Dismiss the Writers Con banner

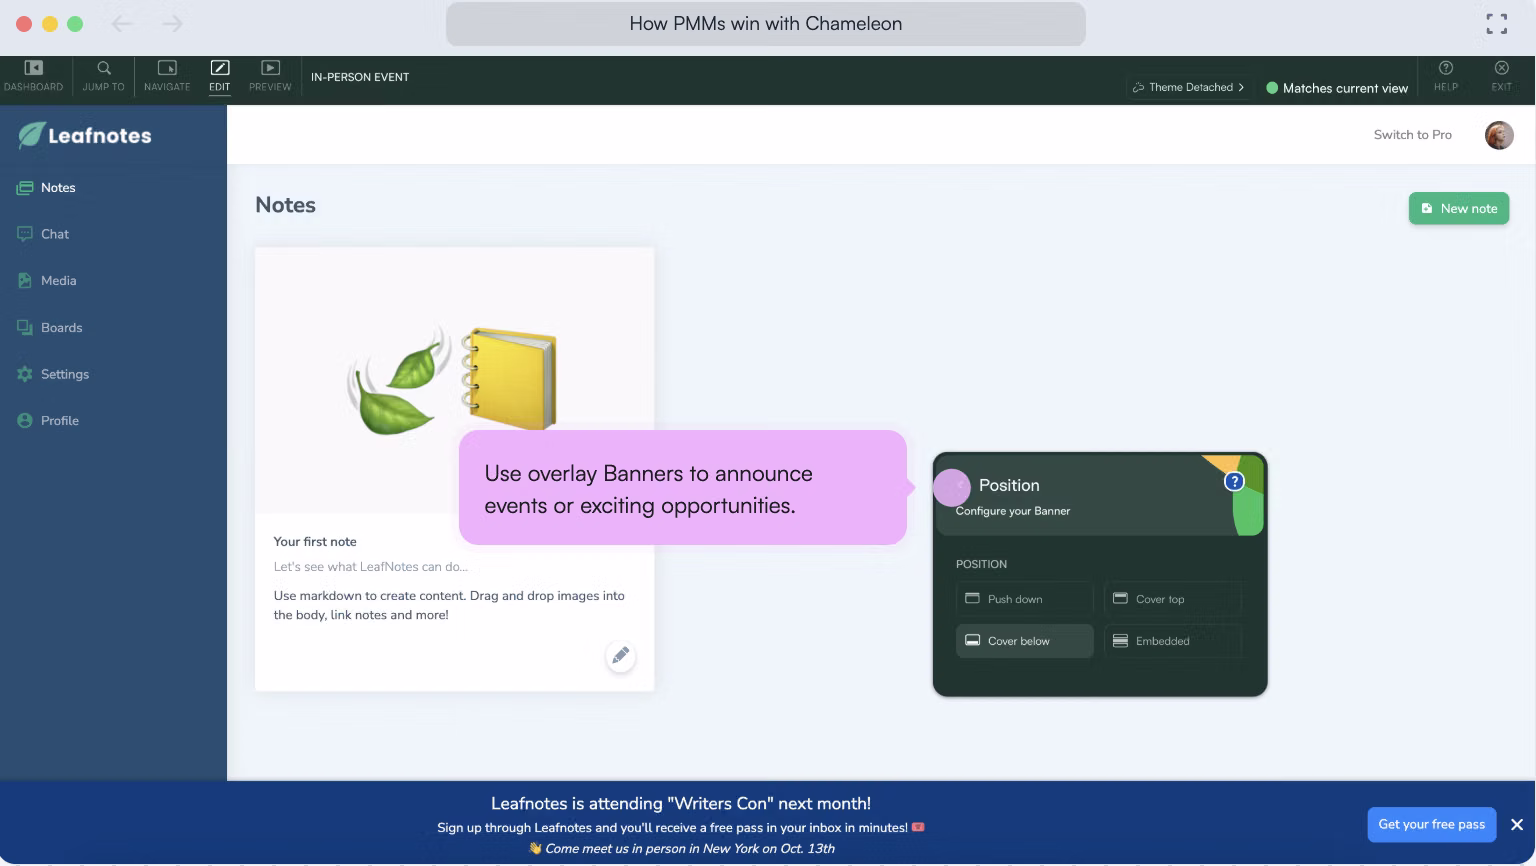tap(1516, 825)
